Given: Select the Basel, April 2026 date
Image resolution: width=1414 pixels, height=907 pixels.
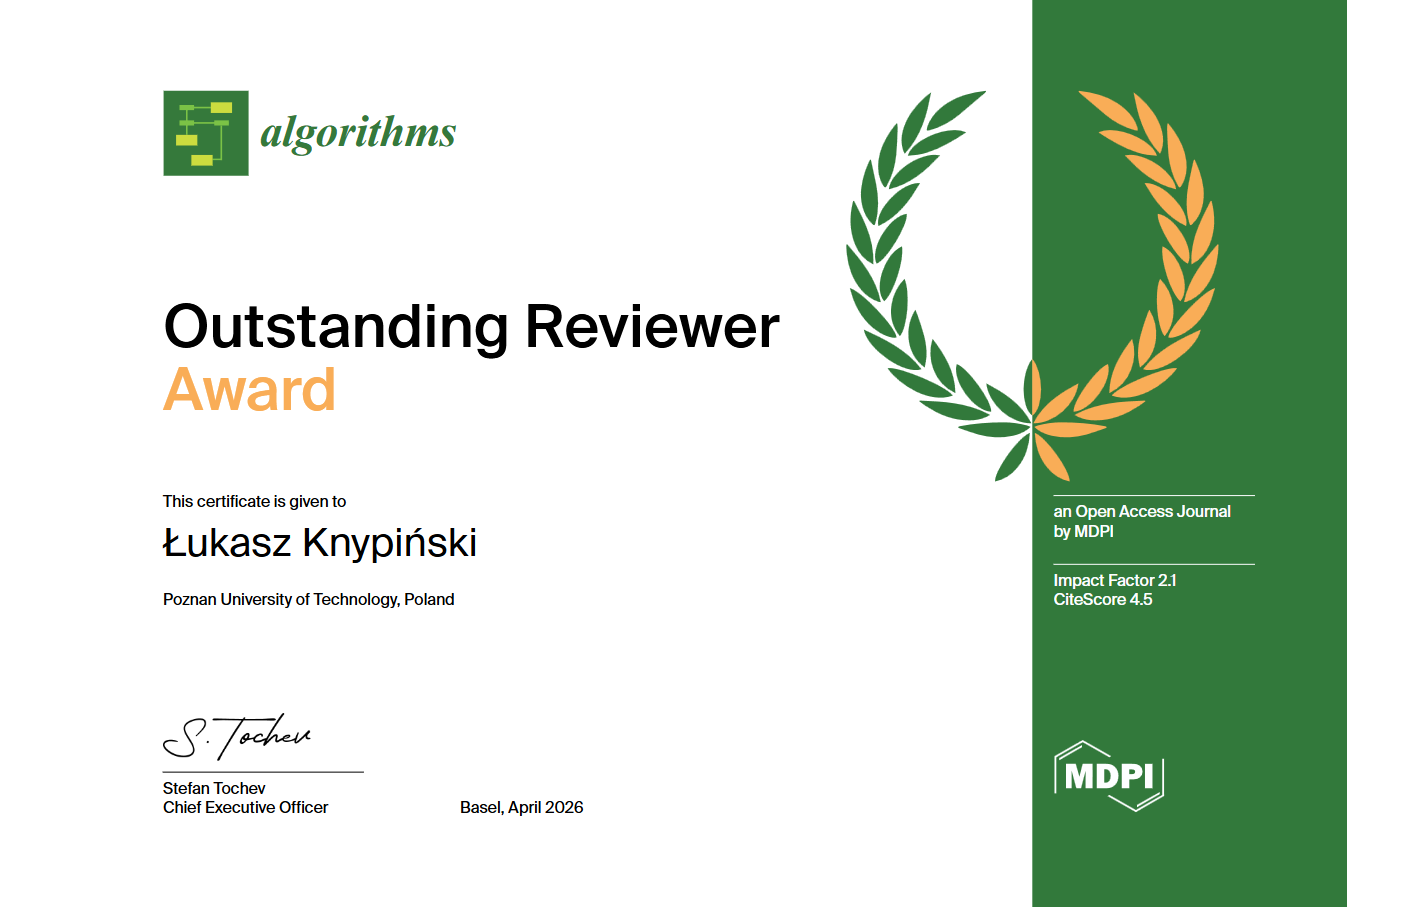Looking at the screenshot, I should point(521,807).
